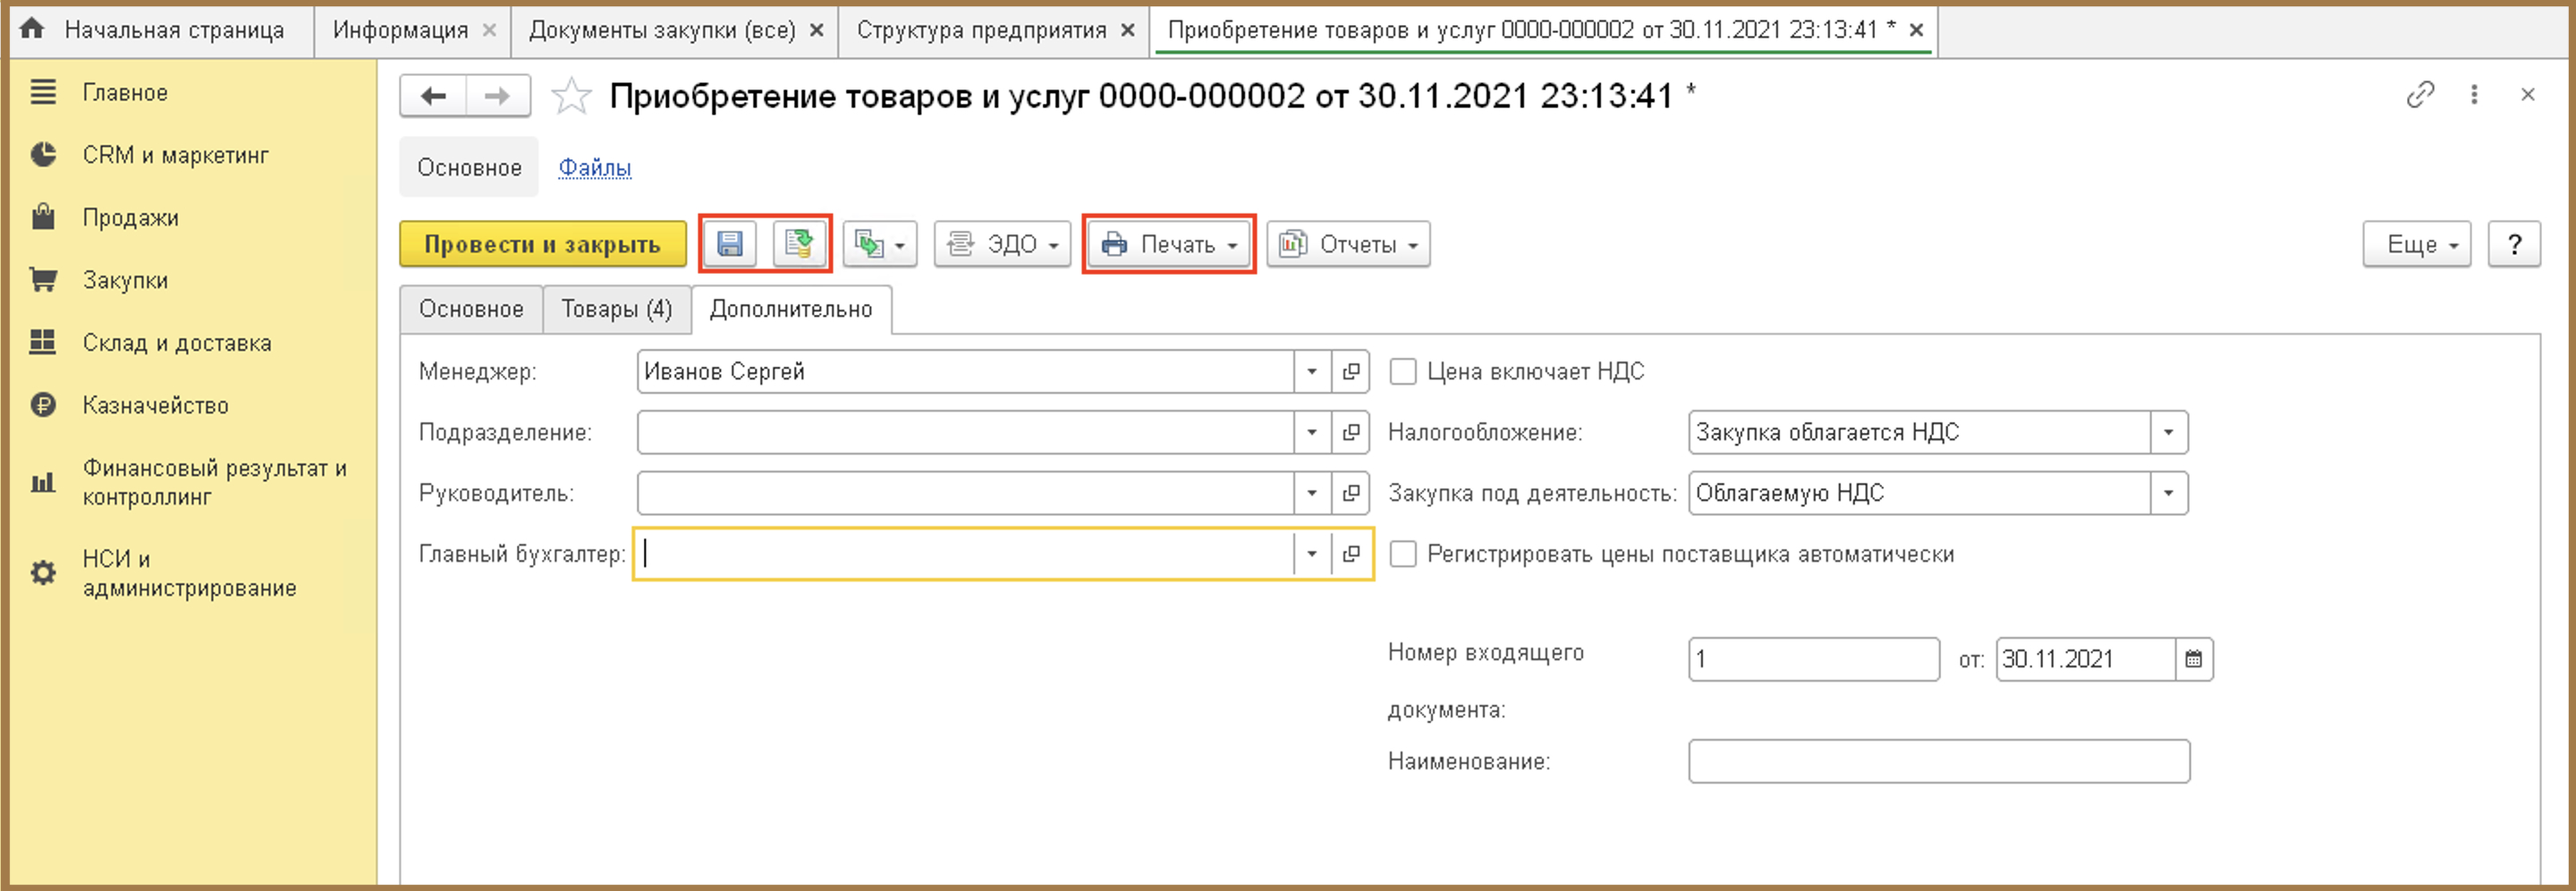
Task: Click the home icon on Начальная страница tab
Action: tap(32, 29)
